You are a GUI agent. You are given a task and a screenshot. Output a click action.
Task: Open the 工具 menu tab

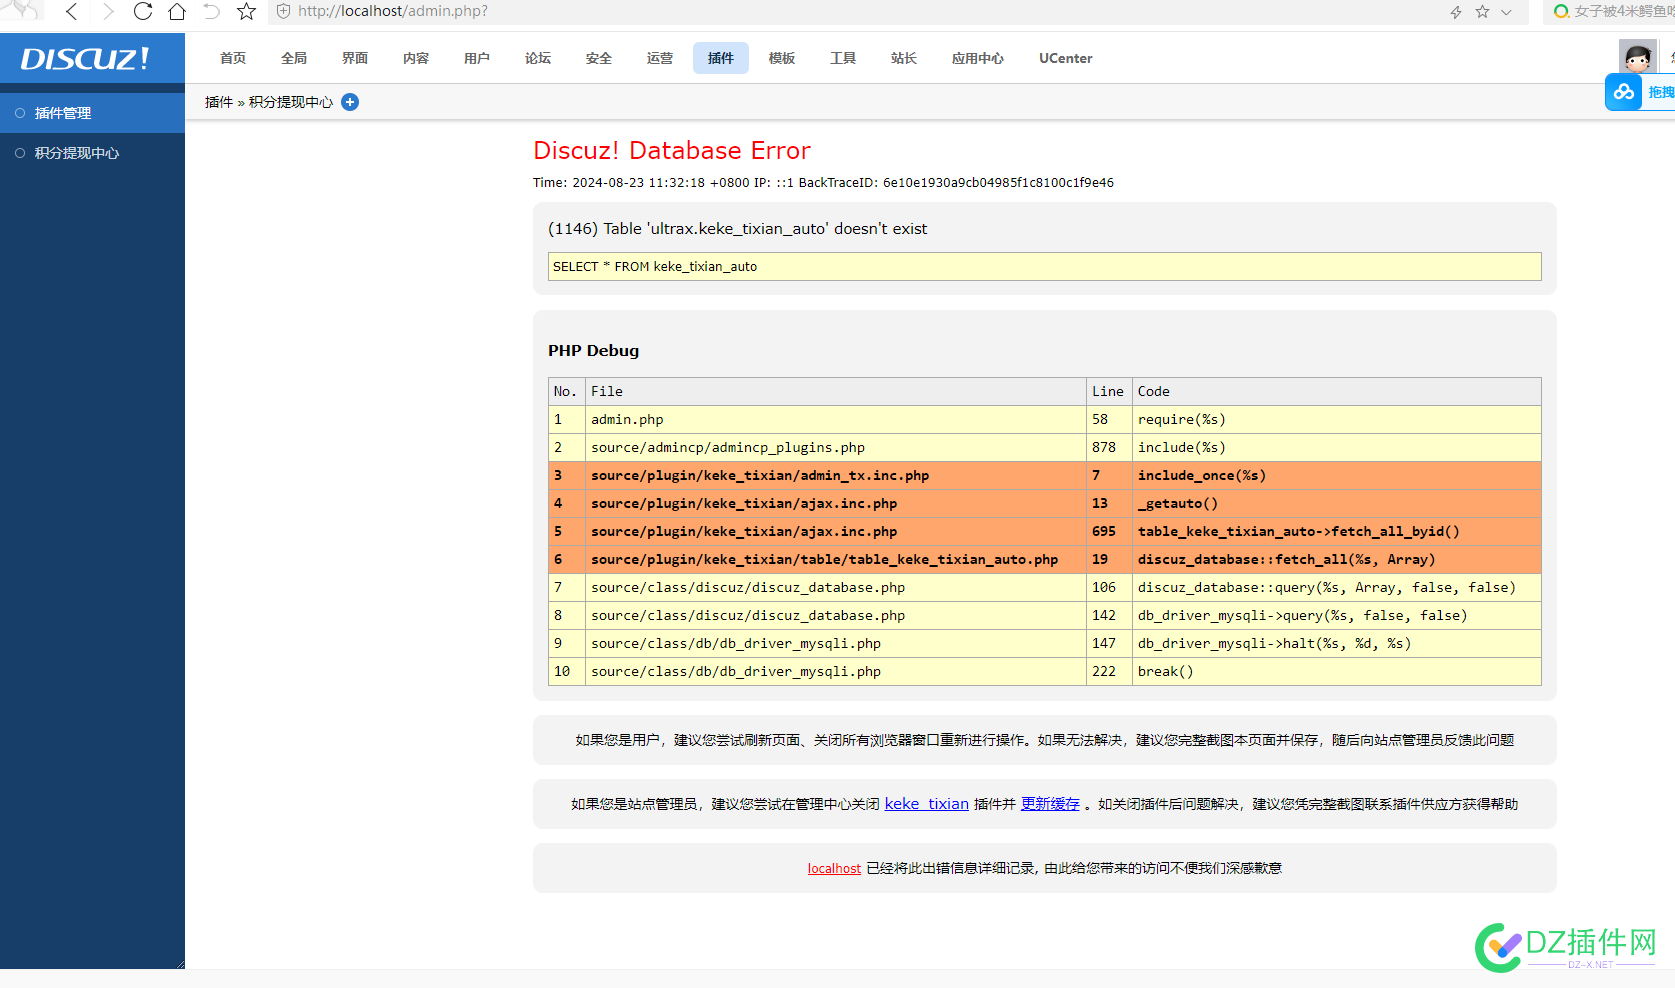843,58
